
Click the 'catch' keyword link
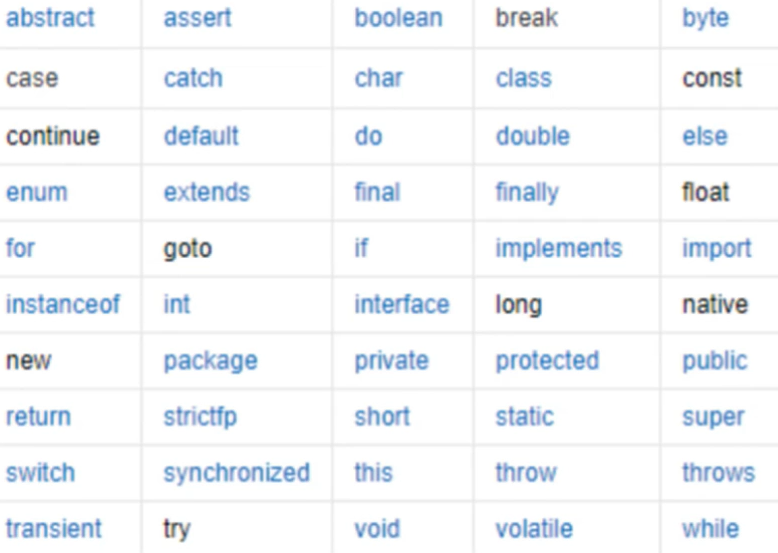tap(194, 78)
